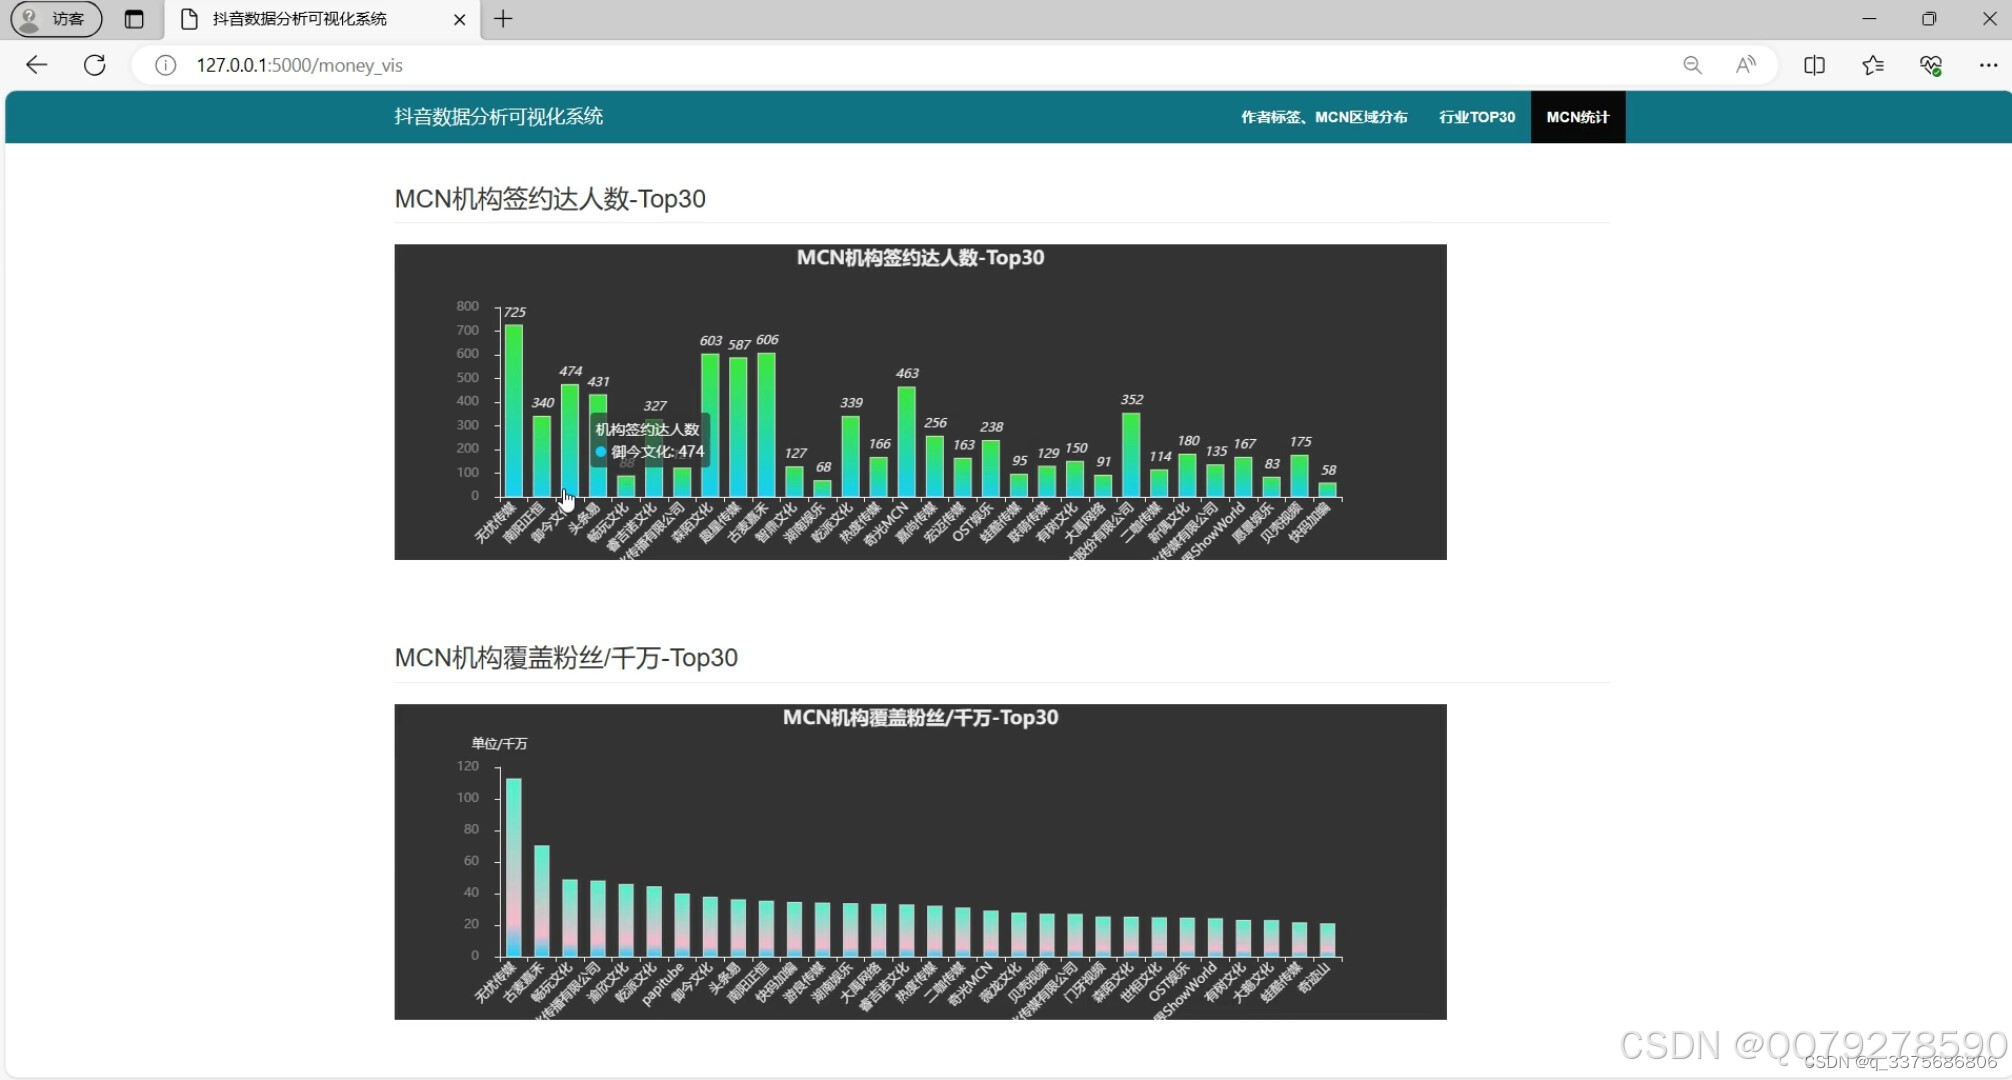Open a new browser tab

pos(503,19)
